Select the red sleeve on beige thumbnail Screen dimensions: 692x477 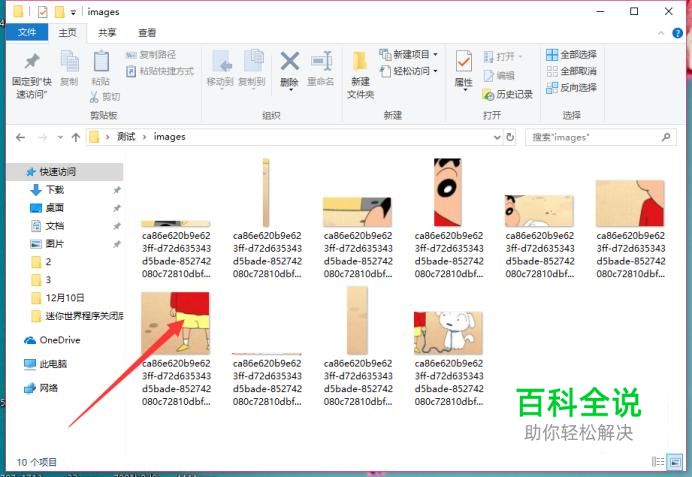point(630,203)
